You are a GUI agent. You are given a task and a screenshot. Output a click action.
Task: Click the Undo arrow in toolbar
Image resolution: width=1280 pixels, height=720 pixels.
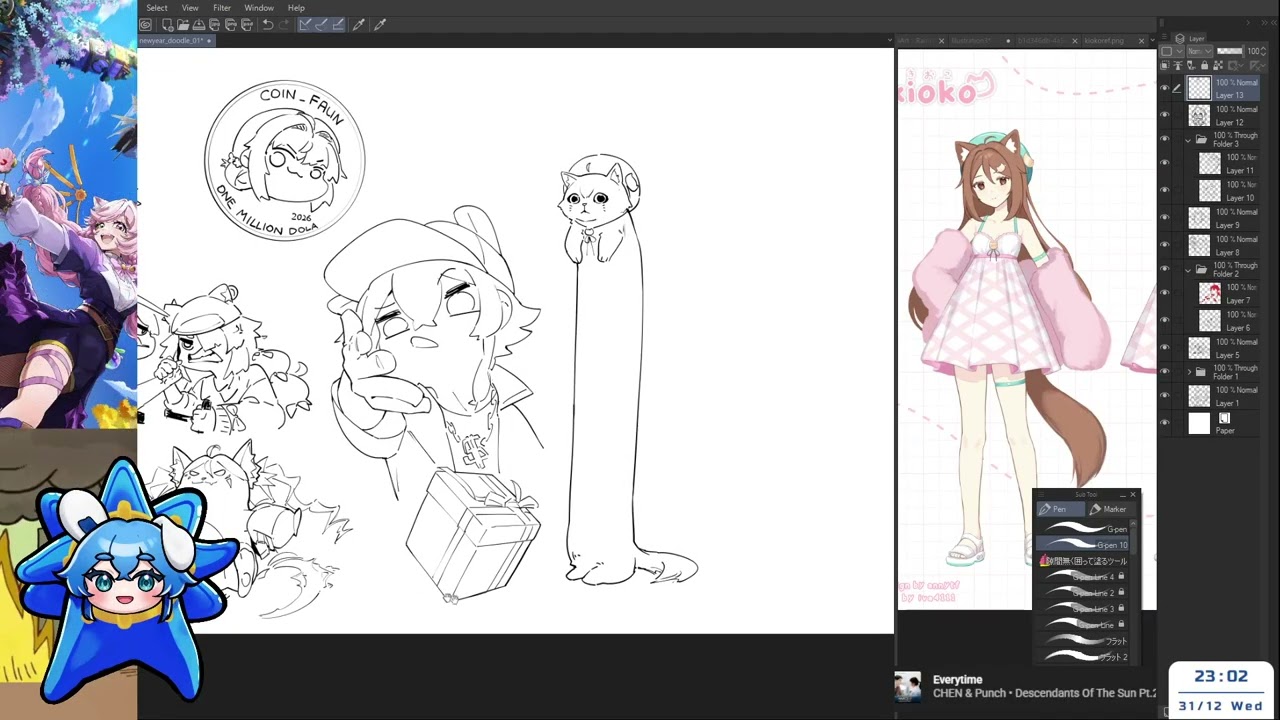(268, 24)
